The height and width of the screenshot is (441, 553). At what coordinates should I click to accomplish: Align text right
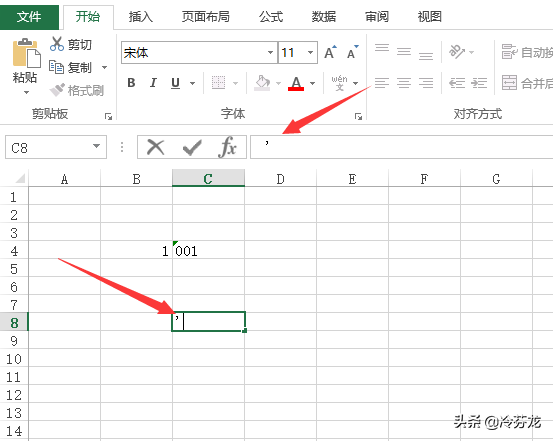[x=426, y=83]
